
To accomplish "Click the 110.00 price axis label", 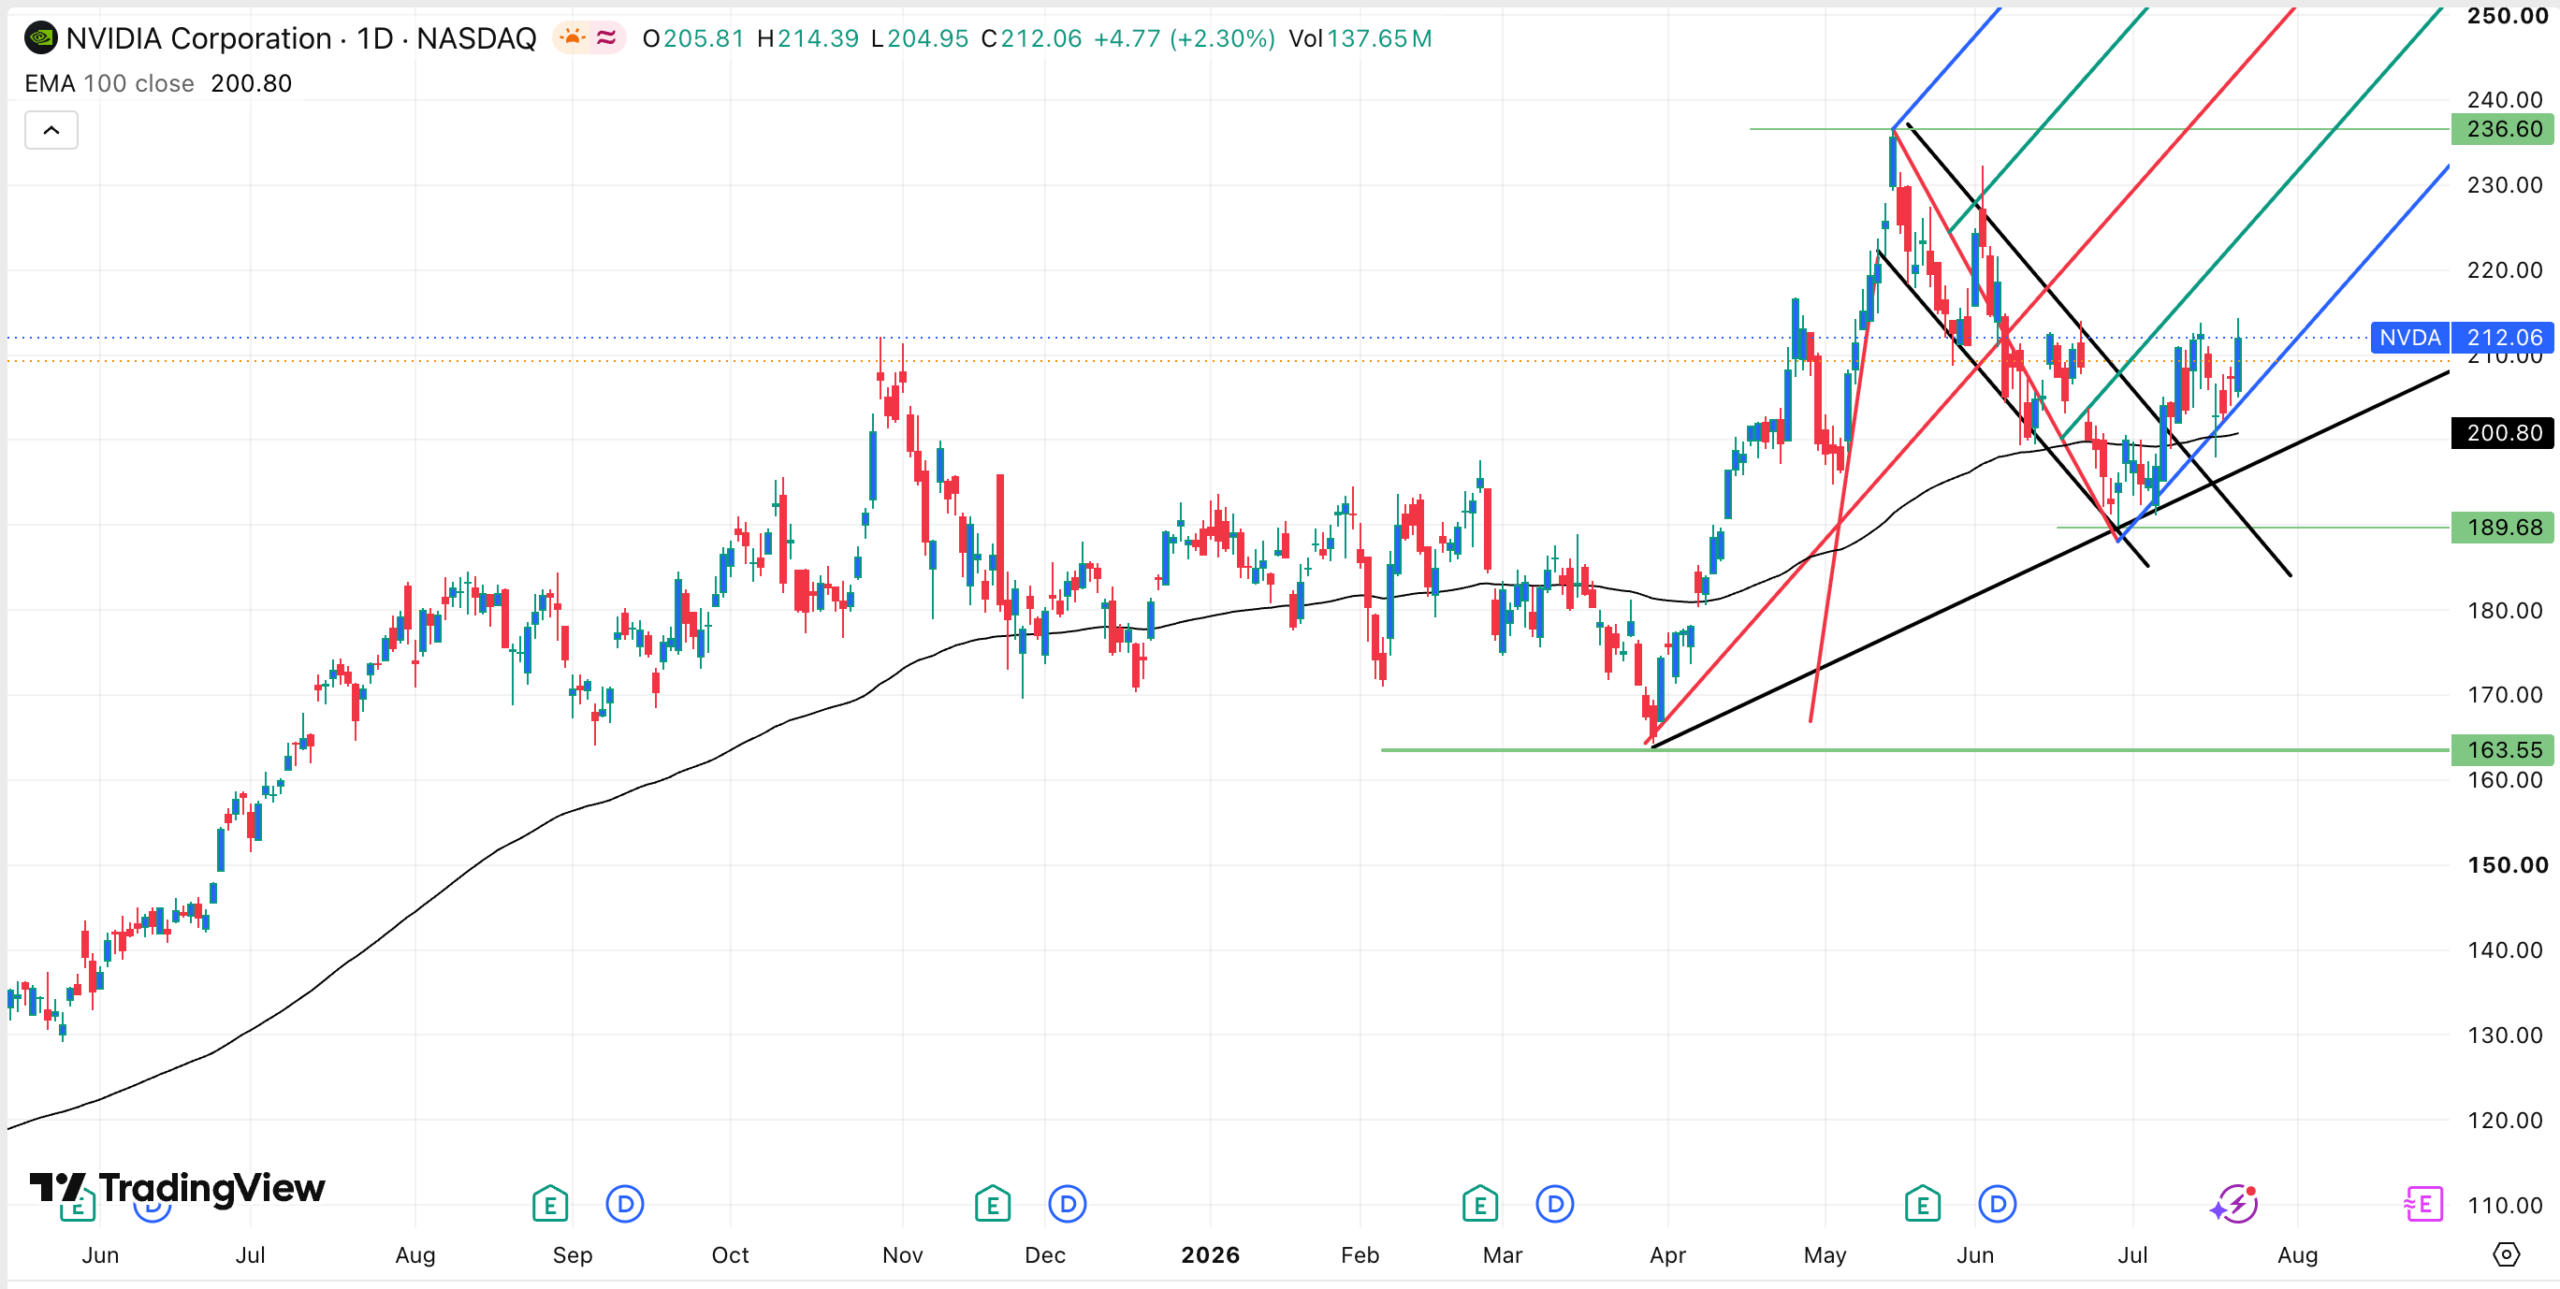I will pos(2504,1205).
